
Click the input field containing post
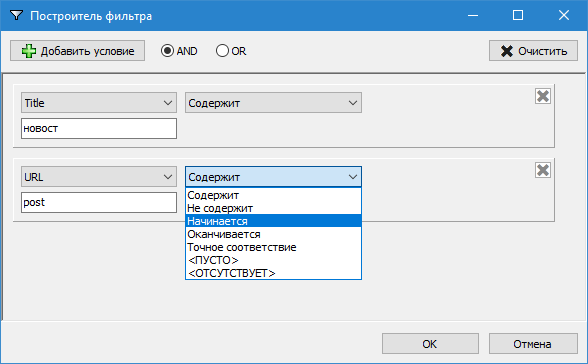pos(99,202)
